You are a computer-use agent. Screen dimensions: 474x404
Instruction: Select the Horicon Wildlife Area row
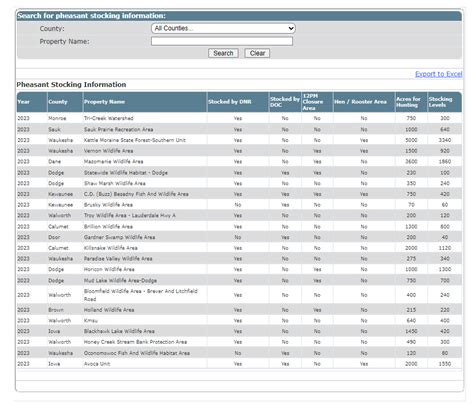239,269
